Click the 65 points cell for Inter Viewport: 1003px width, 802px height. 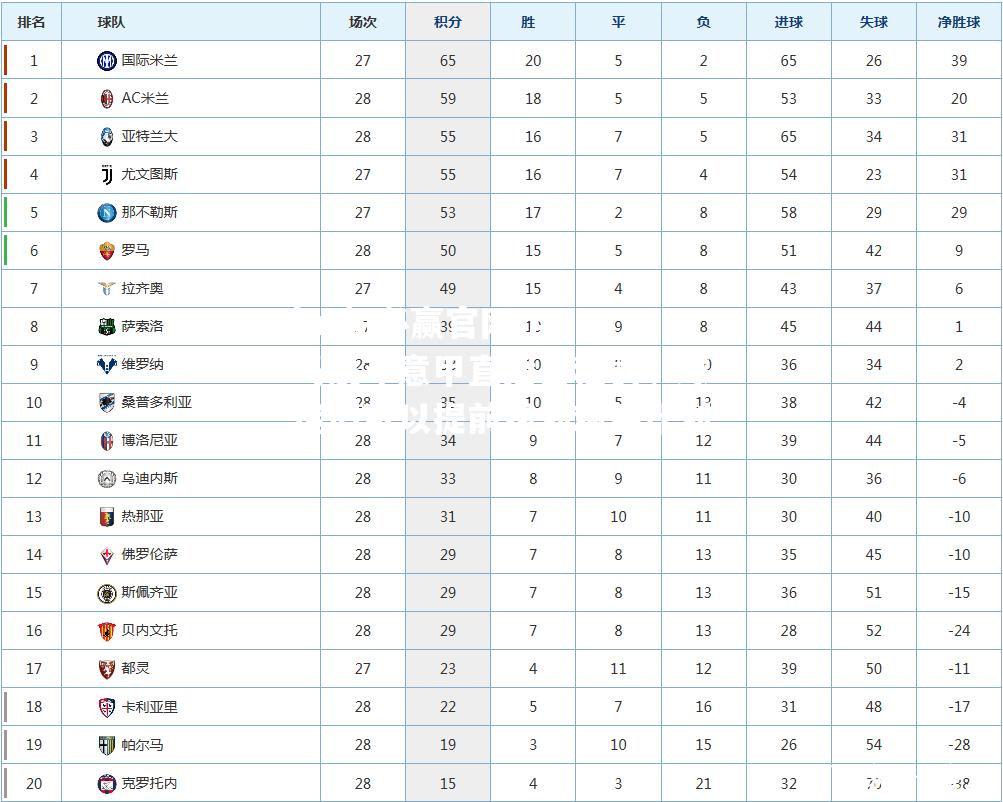pyautogui.click(x=448, y=61)
